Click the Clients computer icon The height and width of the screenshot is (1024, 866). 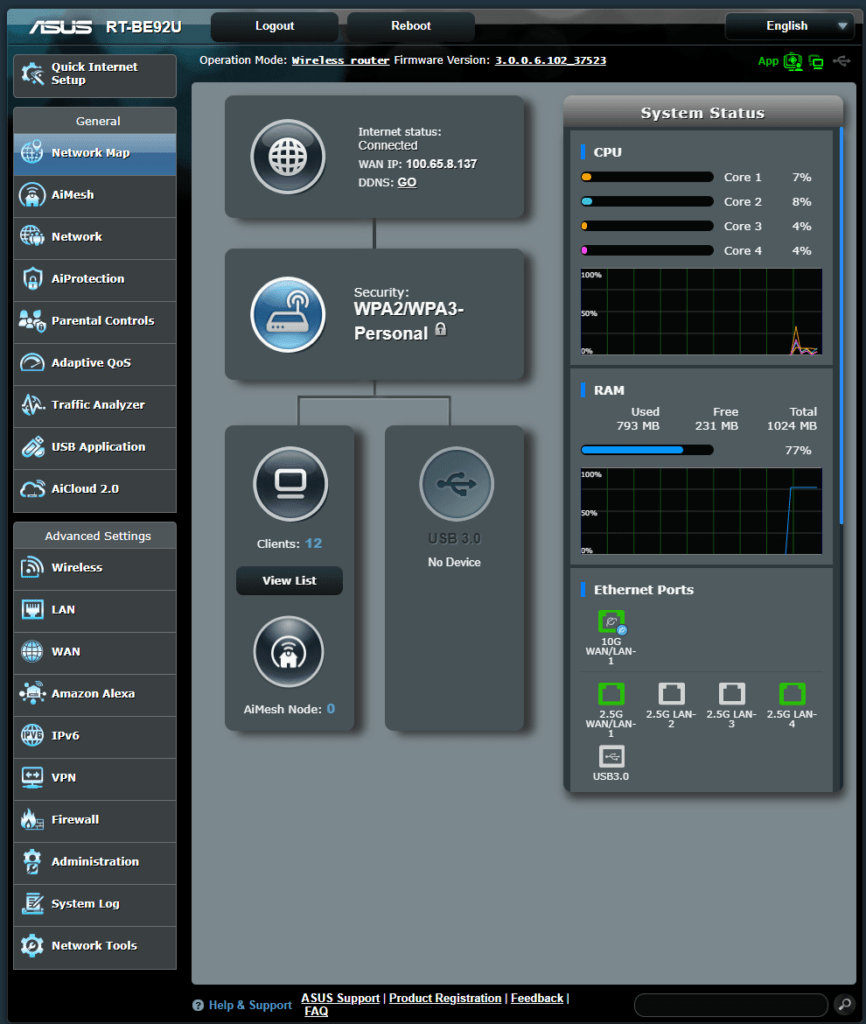(291, 484)
